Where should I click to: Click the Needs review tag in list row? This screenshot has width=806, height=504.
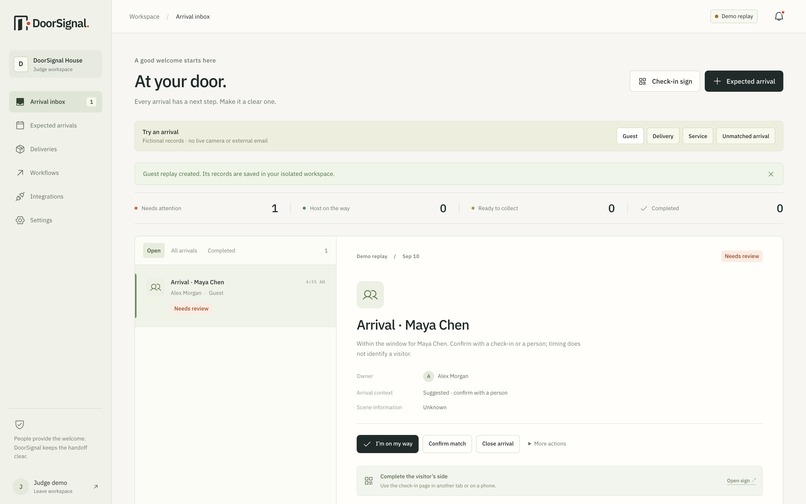191,309
